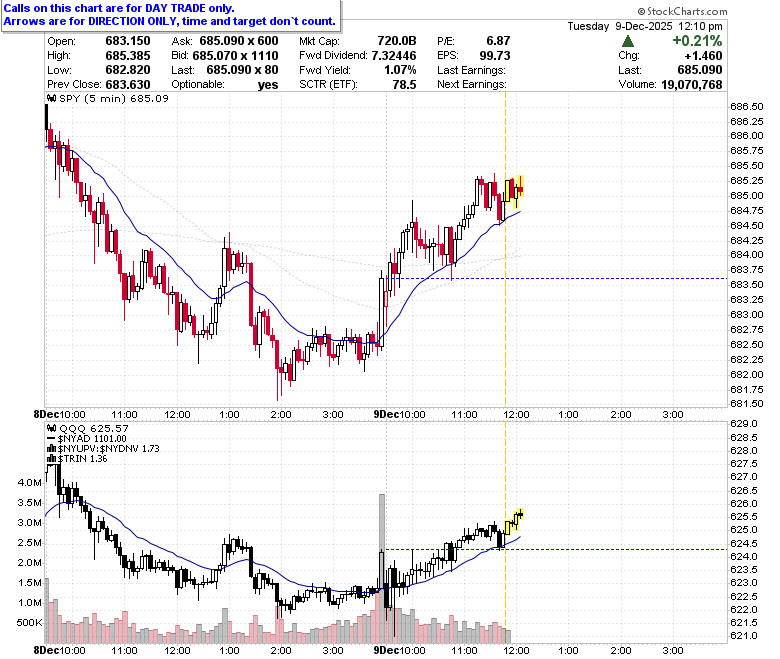Select the '$NYAD 1101.00' legend entry
This screenshot has height=659, width=780.
coord(92,439)
